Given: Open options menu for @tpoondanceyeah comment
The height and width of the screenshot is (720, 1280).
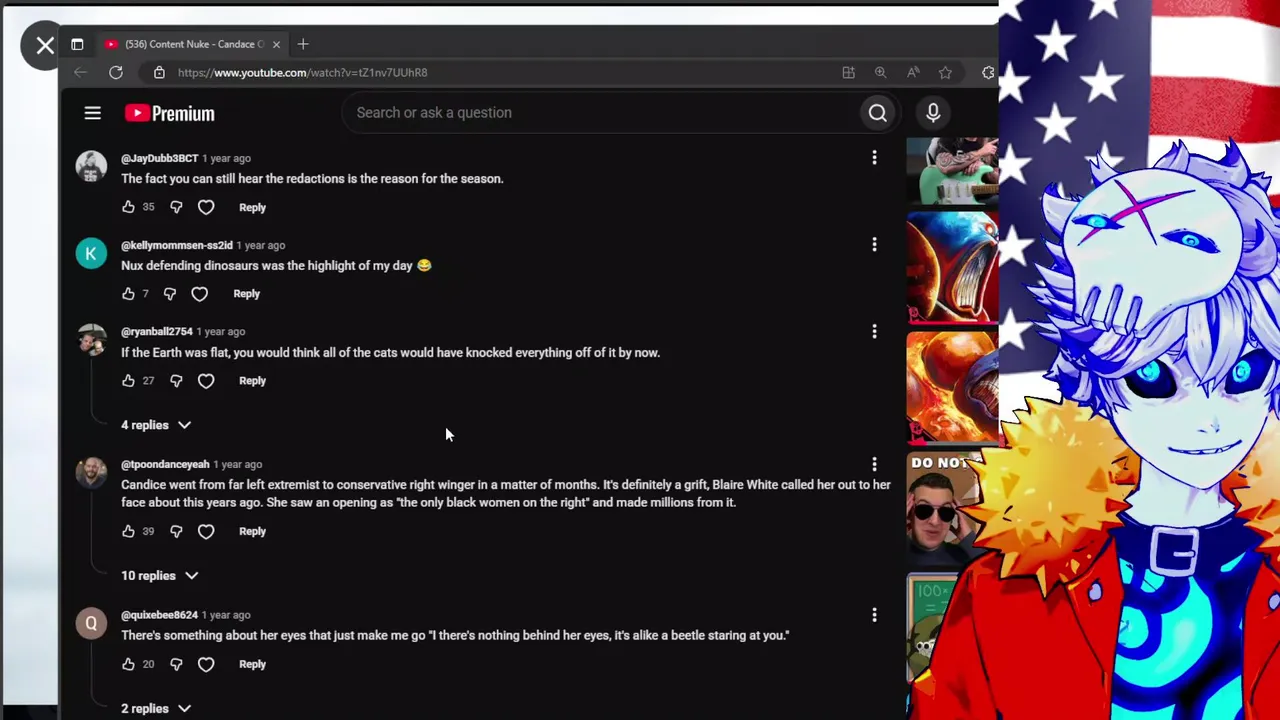Looking at the screenshot, I should [x=874, y=464].
